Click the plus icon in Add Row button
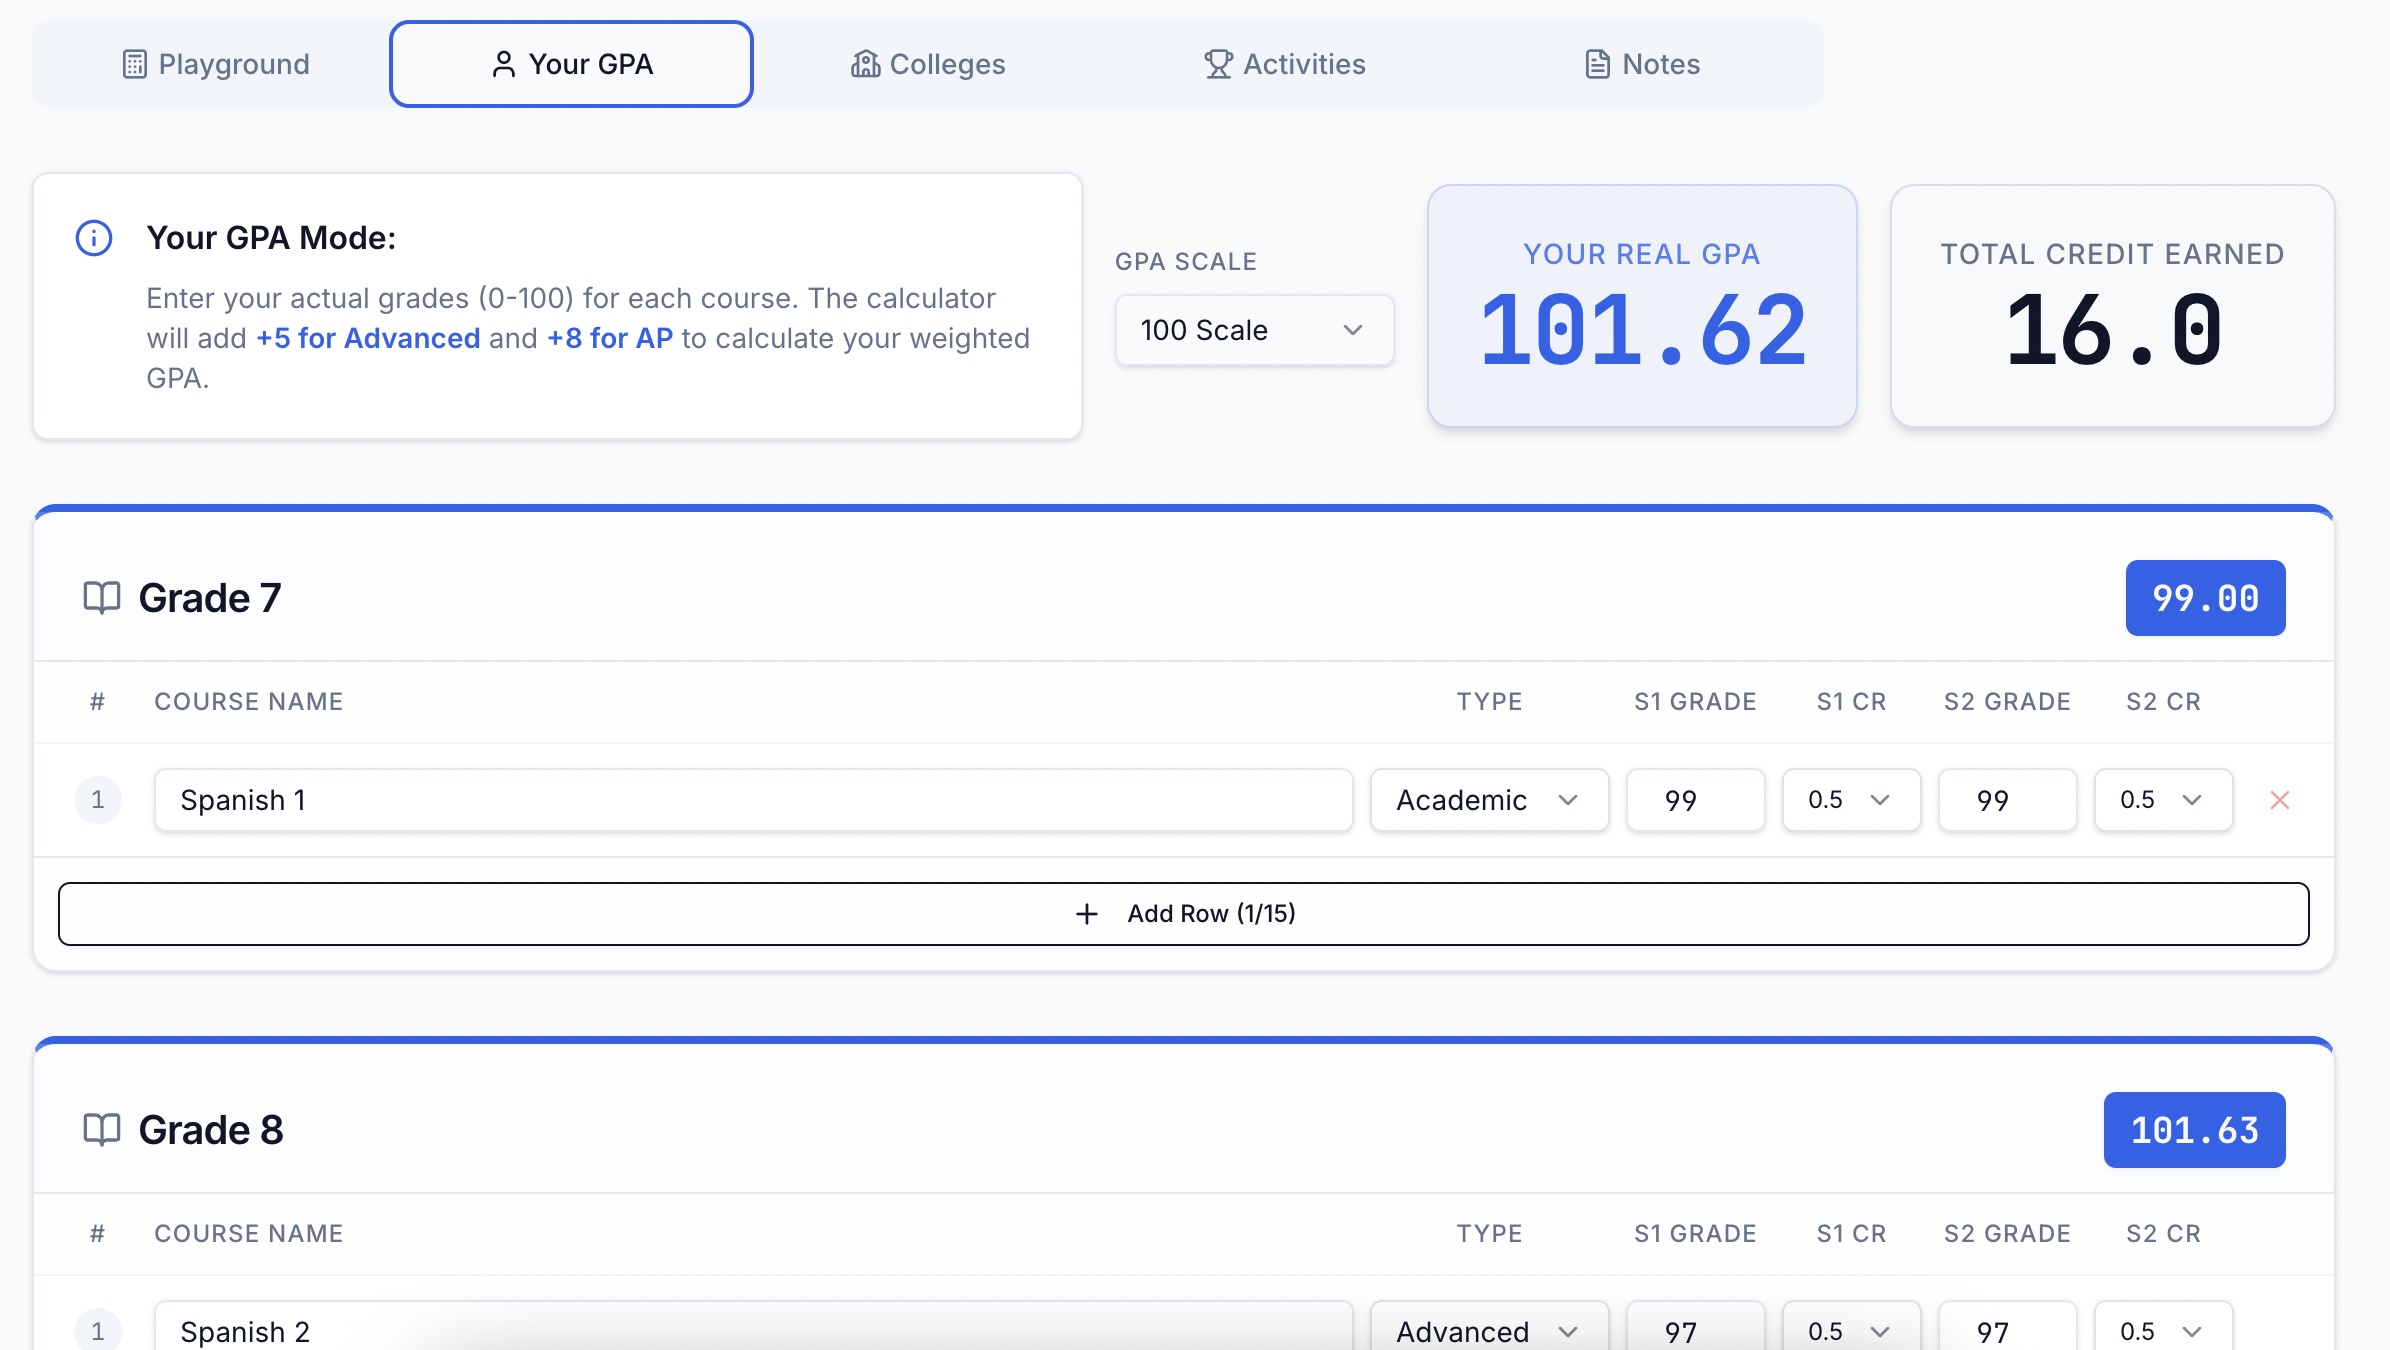This screenshot has width=2390, height=1350. pyautogui.click(x=1086, y=914)
